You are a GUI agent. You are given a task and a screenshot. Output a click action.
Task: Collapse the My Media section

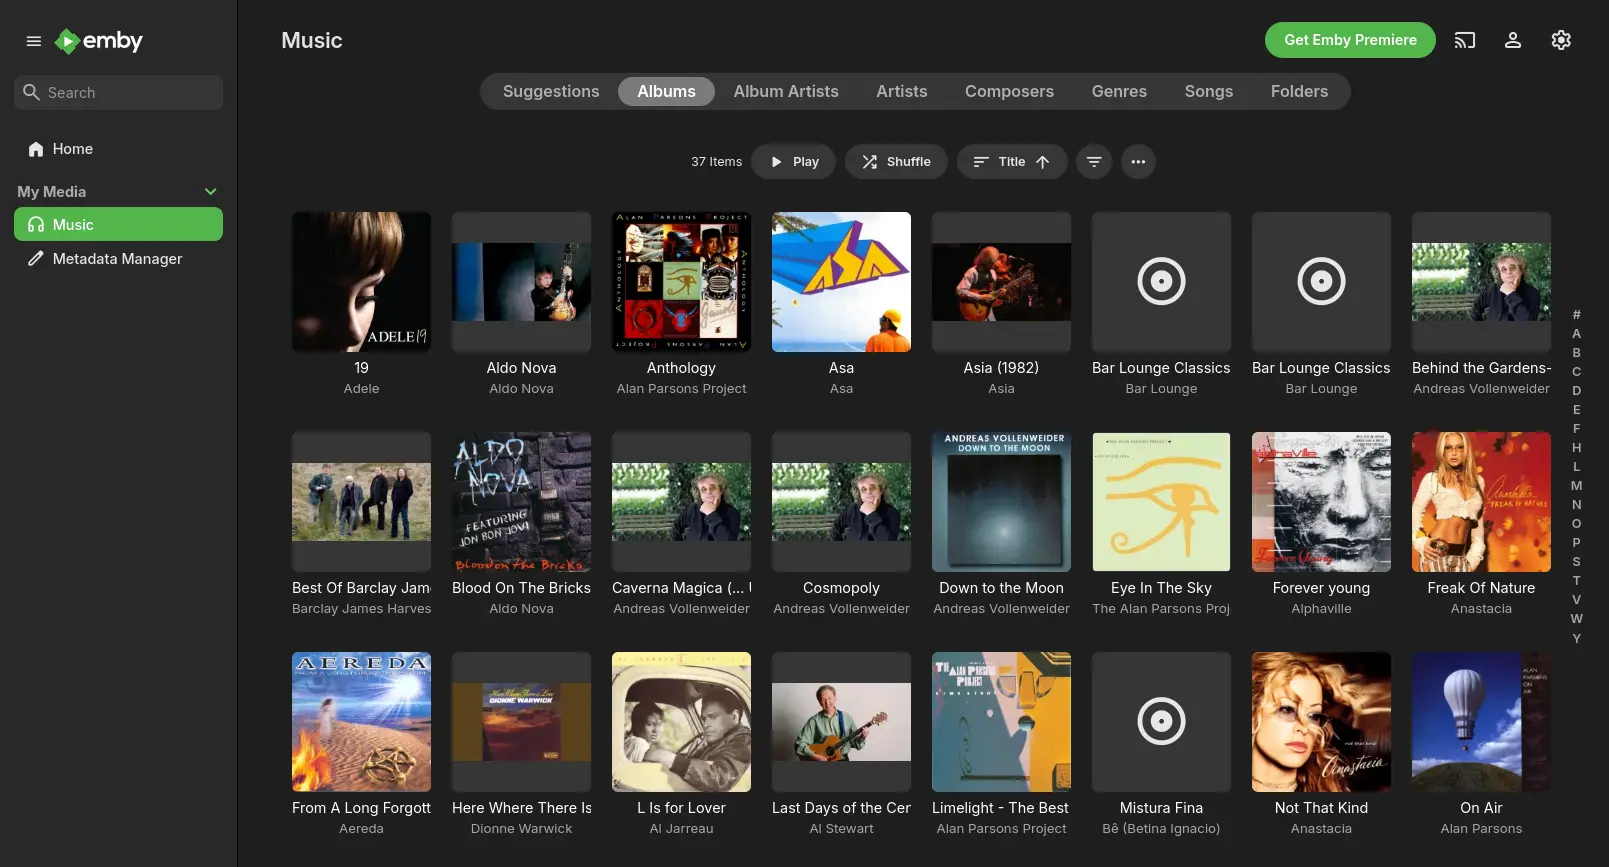coord(210,192)
